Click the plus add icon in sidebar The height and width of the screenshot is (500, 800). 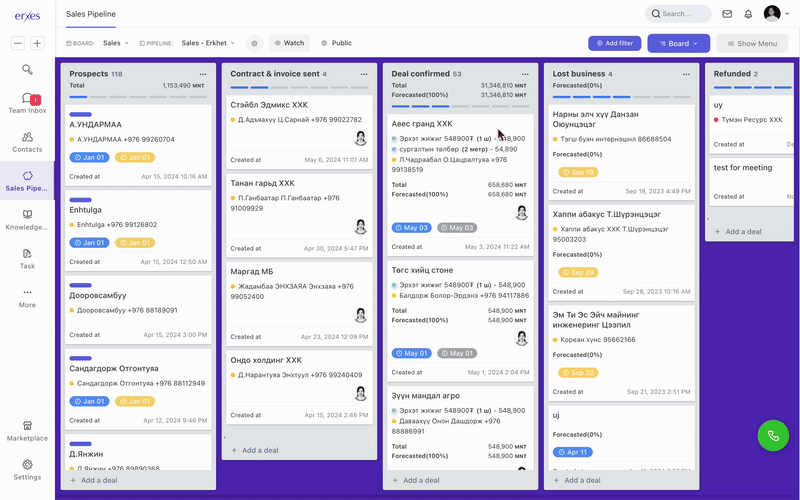[37, 43]
